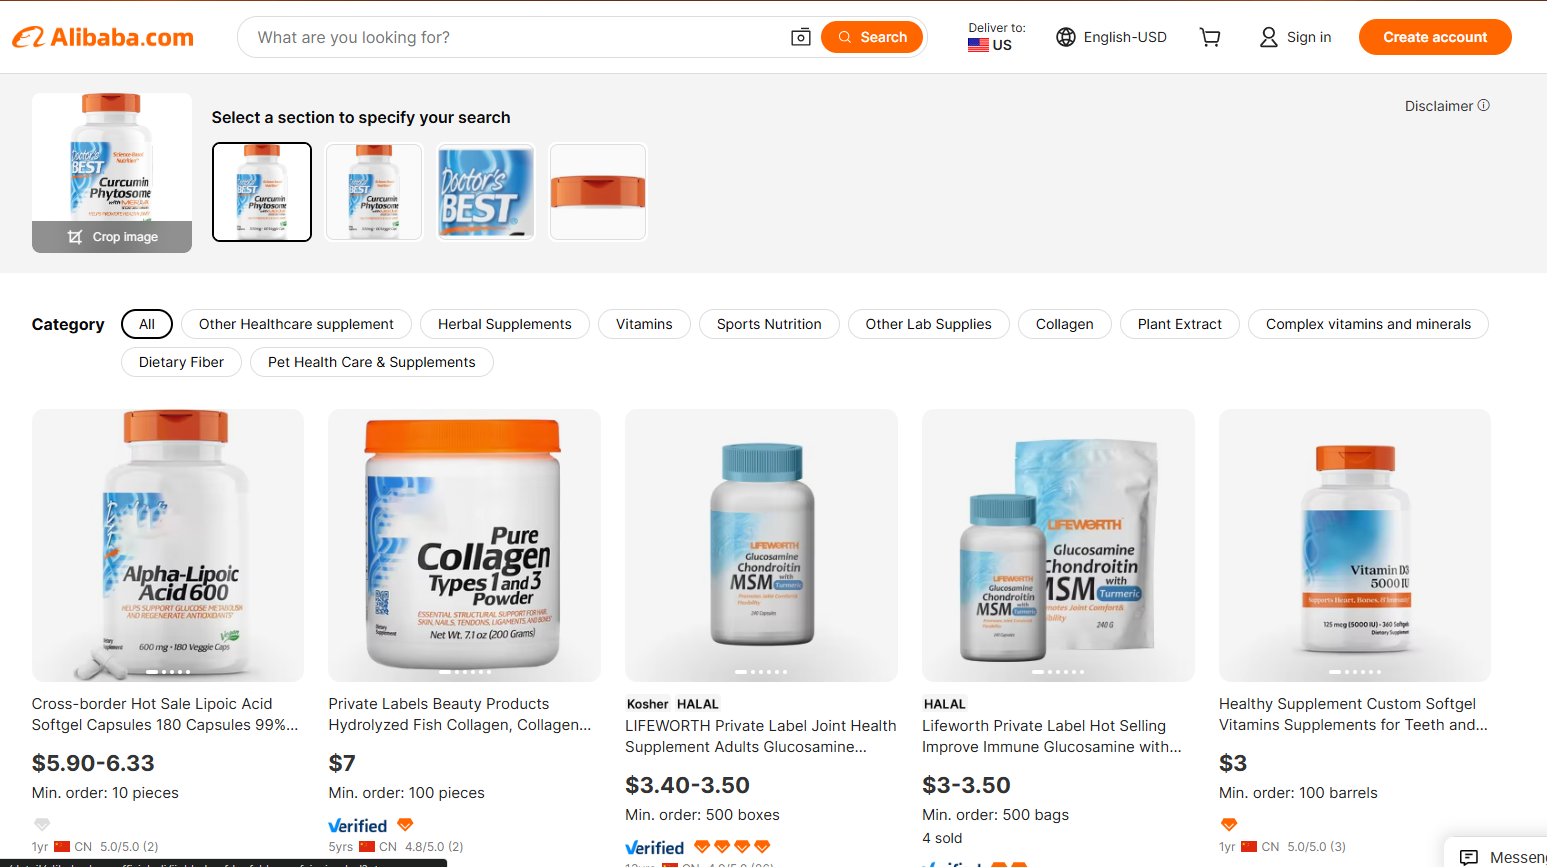
Task: Click the globe English-USD language icon
Action: coord(1066,37)
